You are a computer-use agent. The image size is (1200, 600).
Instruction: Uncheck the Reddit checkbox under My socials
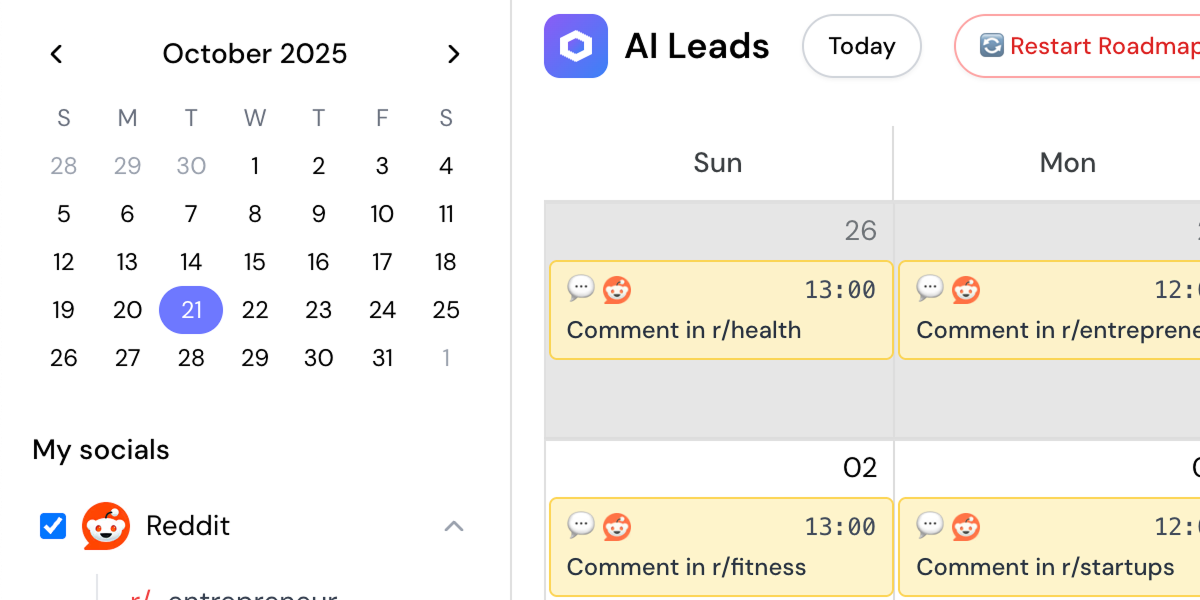[x=52, y=526]
